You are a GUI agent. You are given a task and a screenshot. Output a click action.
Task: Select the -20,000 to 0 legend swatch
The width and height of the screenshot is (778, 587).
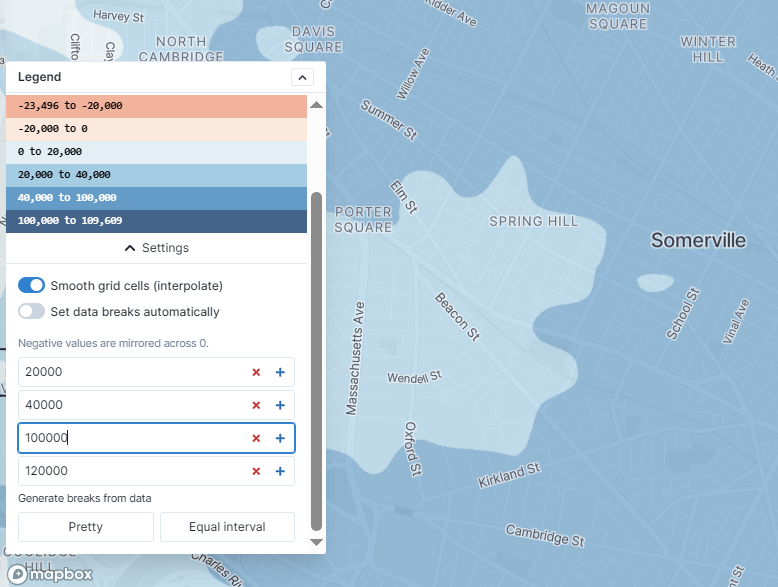tap(156, 129)
